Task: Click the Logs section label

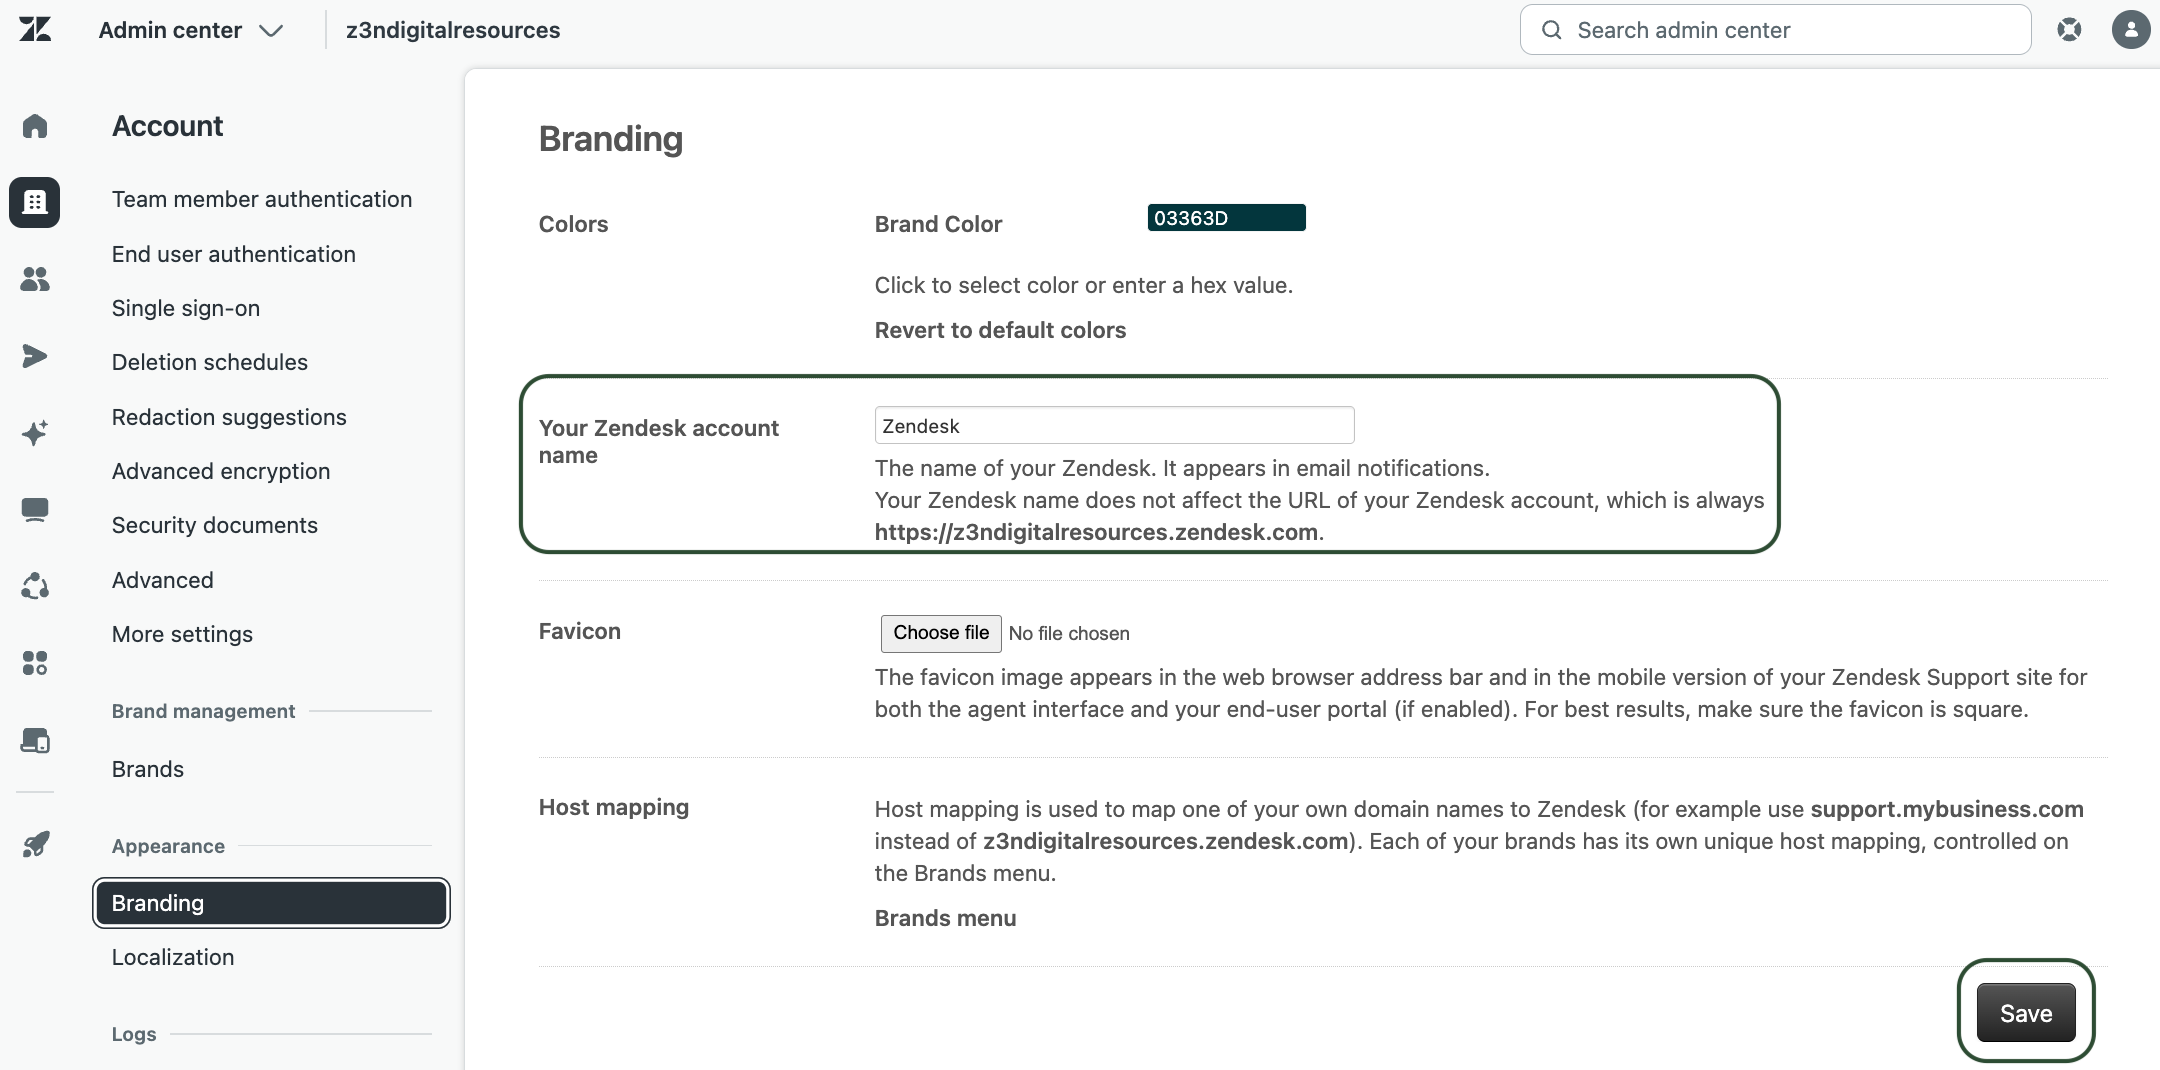Action: (x=134, y=1034)
